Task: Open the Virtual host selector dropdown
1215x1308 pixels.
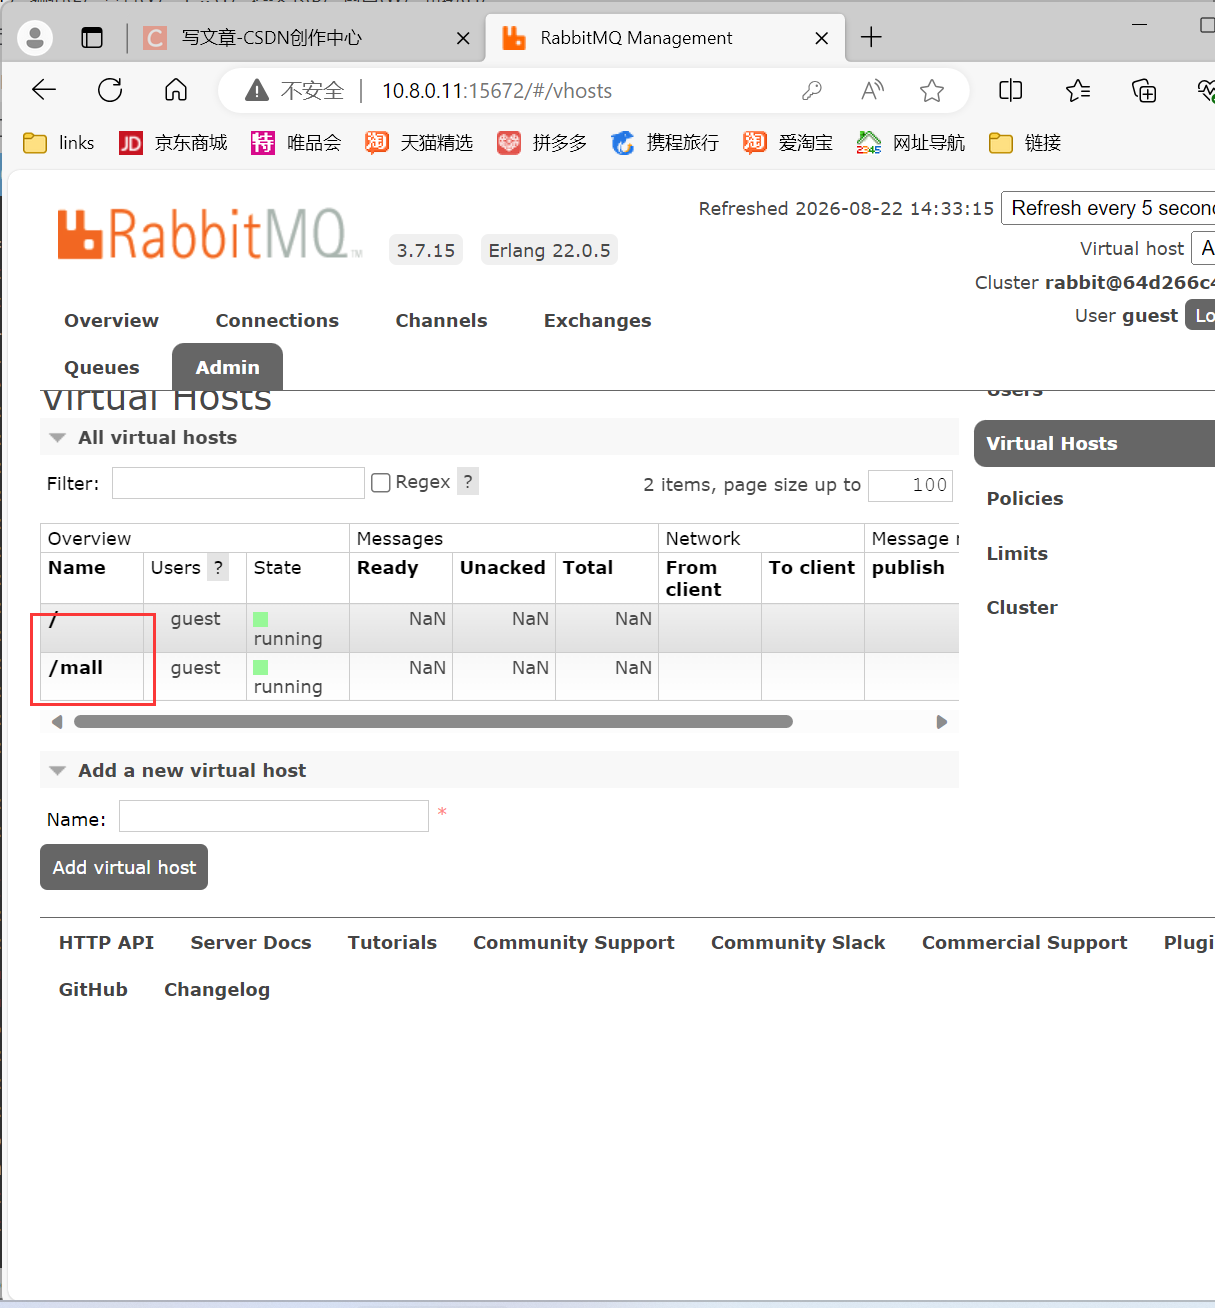Action: point(1203,248)
